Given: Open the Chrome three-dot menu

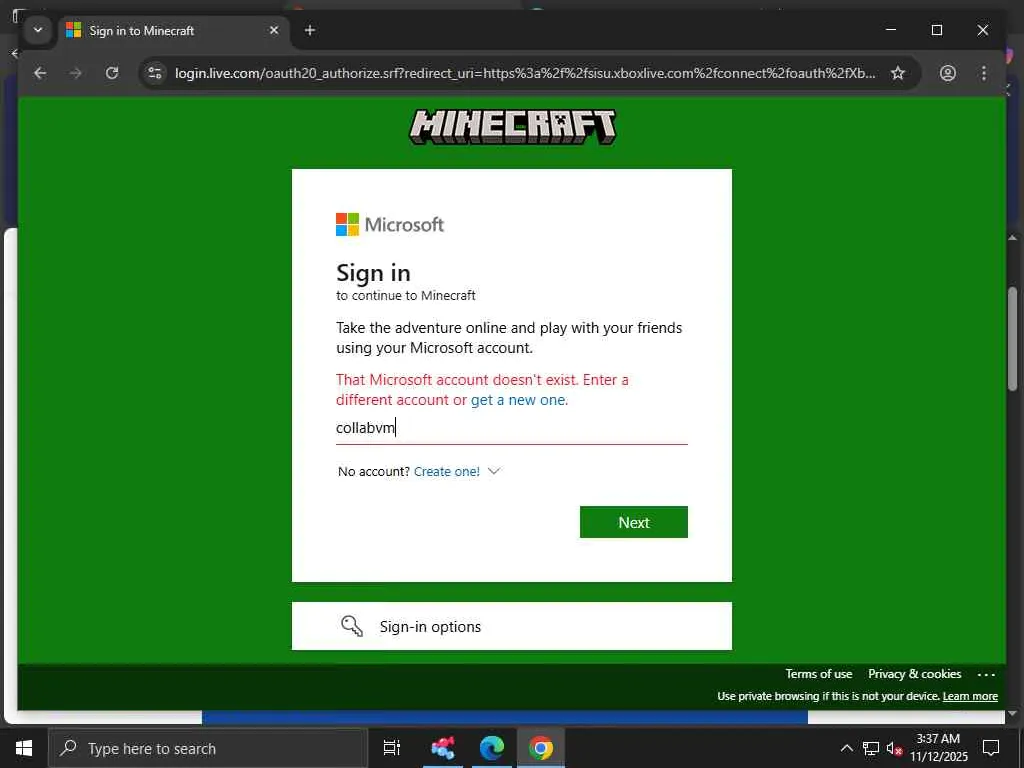Looking at the screenshot, I should 984,73.
